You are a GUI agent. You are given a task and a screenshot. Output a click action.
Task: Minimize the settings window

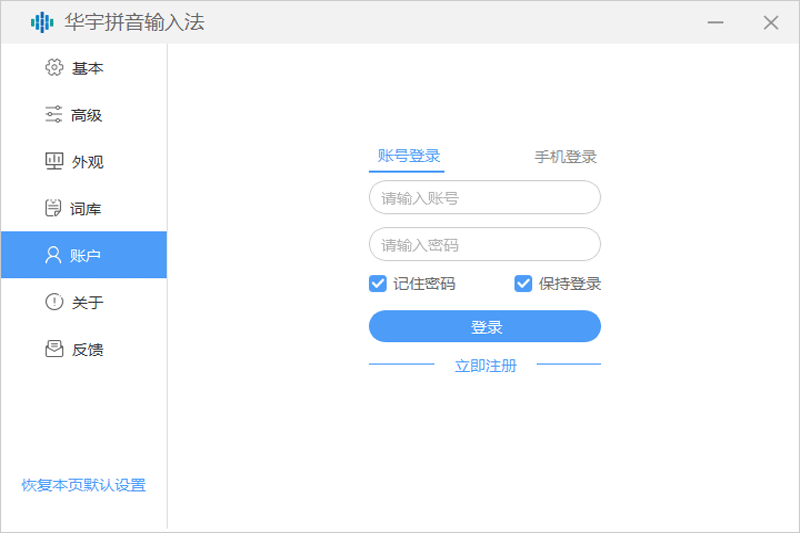716,22
